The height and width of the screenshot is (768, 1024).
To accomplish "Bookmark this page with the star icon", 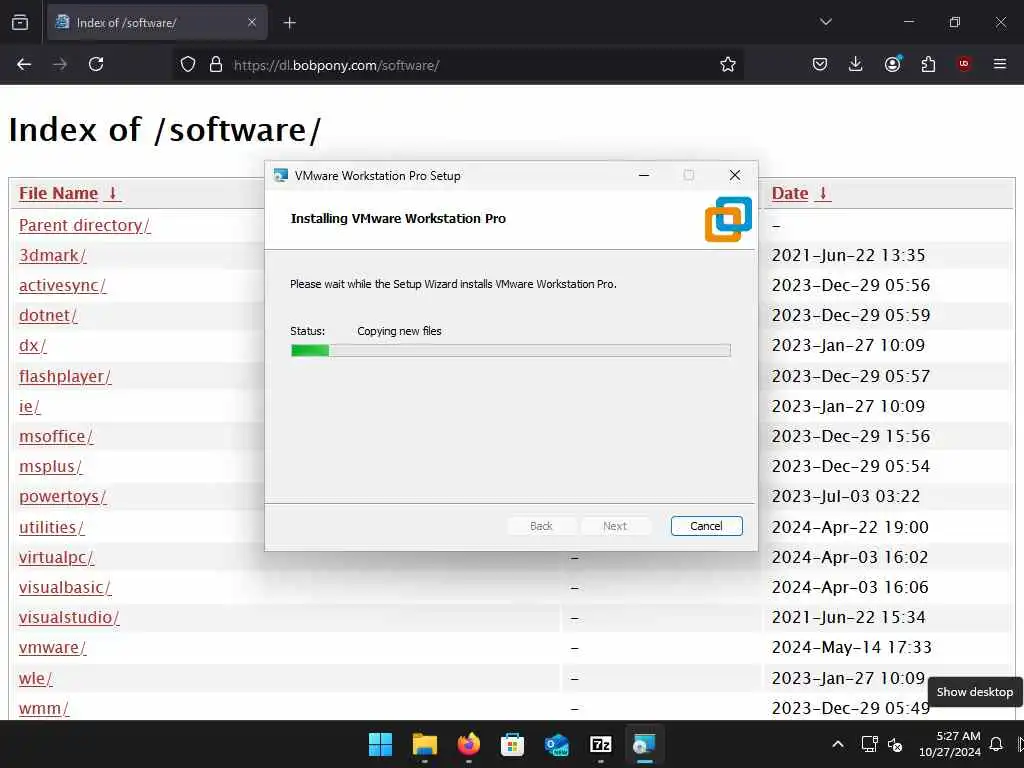I will tap(728, 65).
